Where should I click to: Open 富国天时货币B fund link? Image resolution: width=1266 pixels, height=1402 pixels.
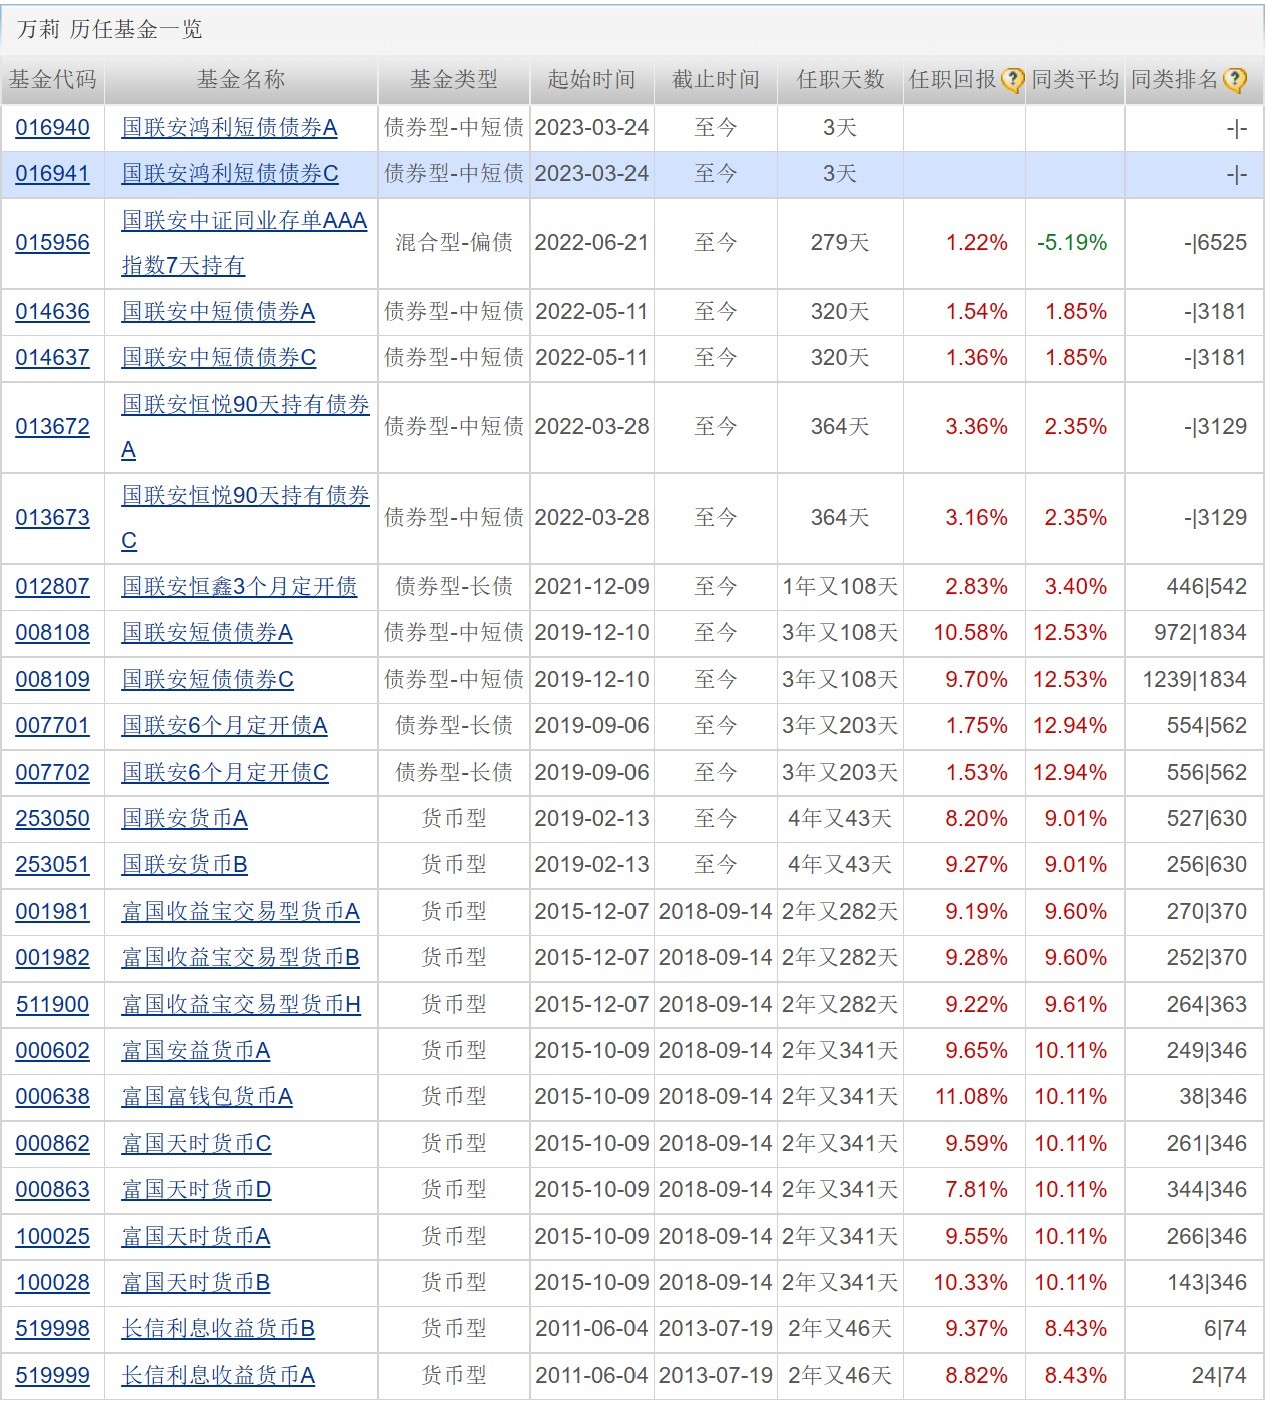[x=196, y=1283]
